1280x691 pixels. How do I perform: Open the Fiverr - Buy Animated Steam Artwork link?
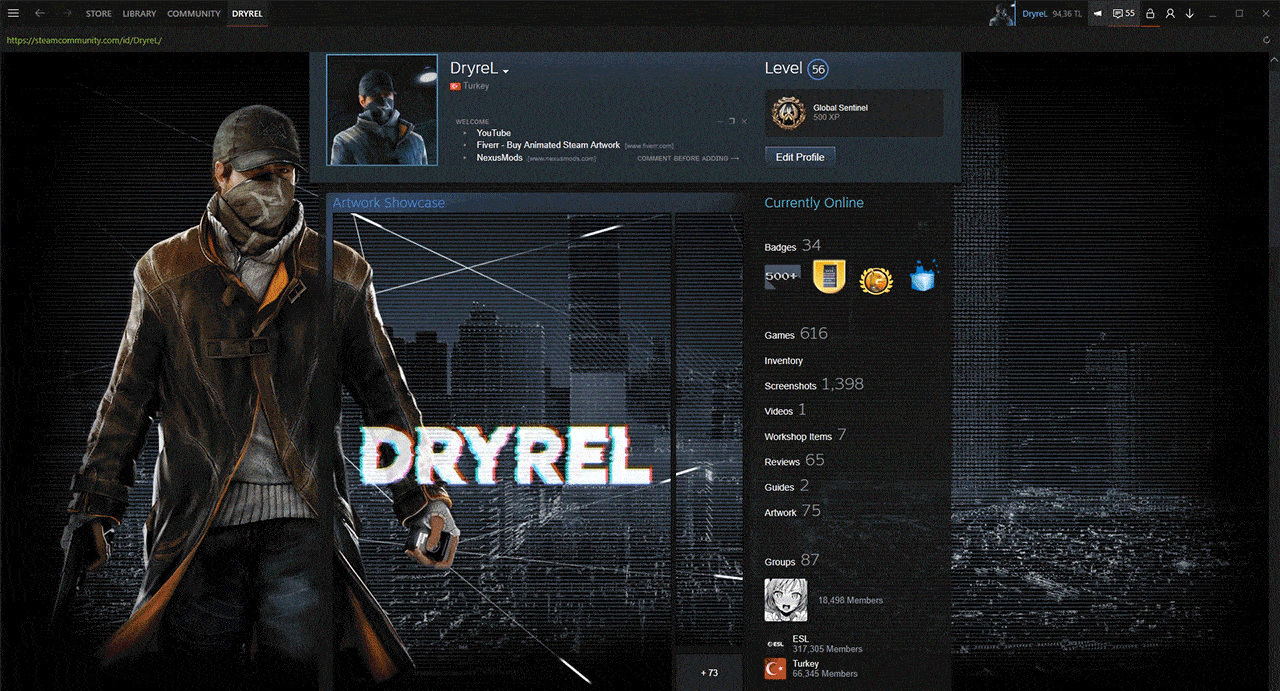coord(548,145)
